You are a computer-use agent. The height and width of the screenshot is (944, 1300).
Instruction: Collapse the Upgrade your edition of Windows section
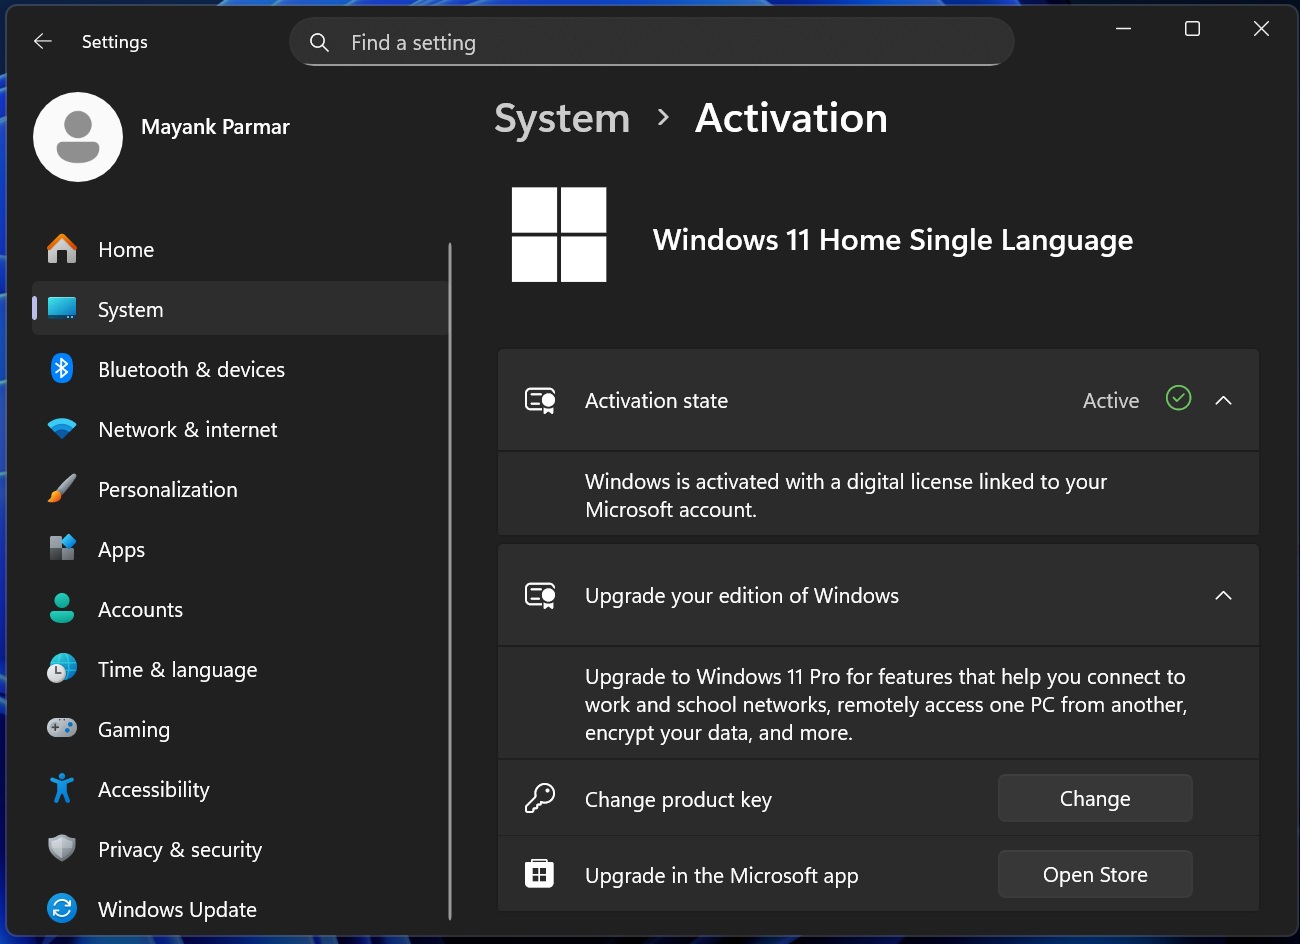pyautogui.click(x=1224, y=595)
